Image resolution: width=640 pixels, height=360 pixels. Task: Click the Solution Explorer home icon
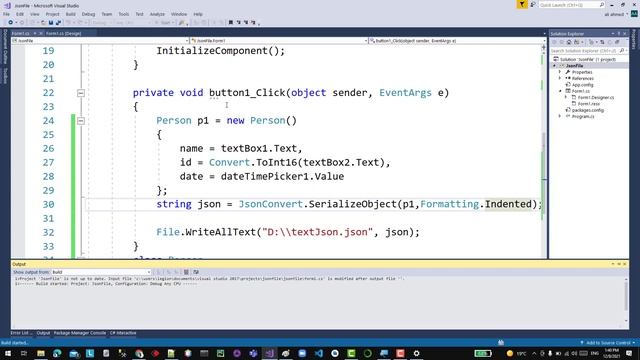[569, 42]
